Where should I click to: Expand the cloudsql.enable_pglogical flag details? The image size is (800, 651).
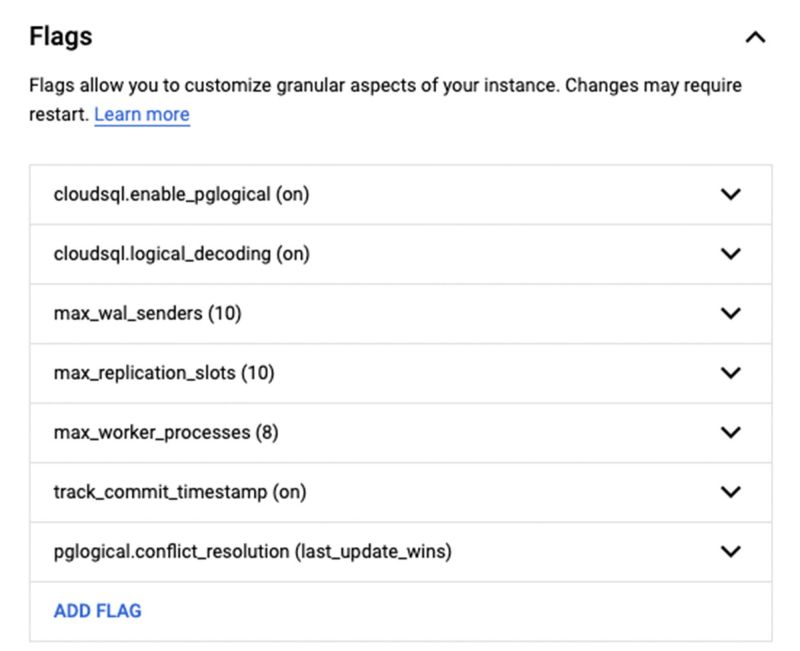tap(729, 195)
